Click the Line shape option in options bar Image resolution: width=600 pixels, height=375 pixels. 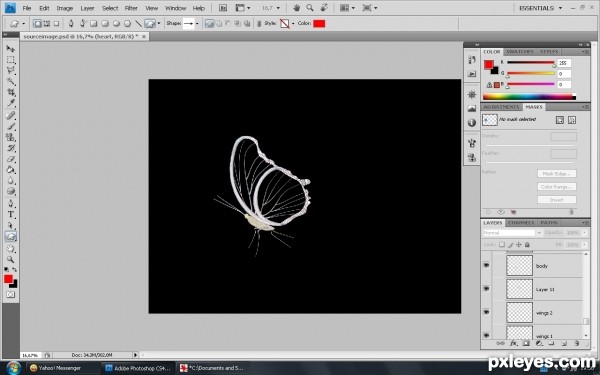tap(138, 24)
